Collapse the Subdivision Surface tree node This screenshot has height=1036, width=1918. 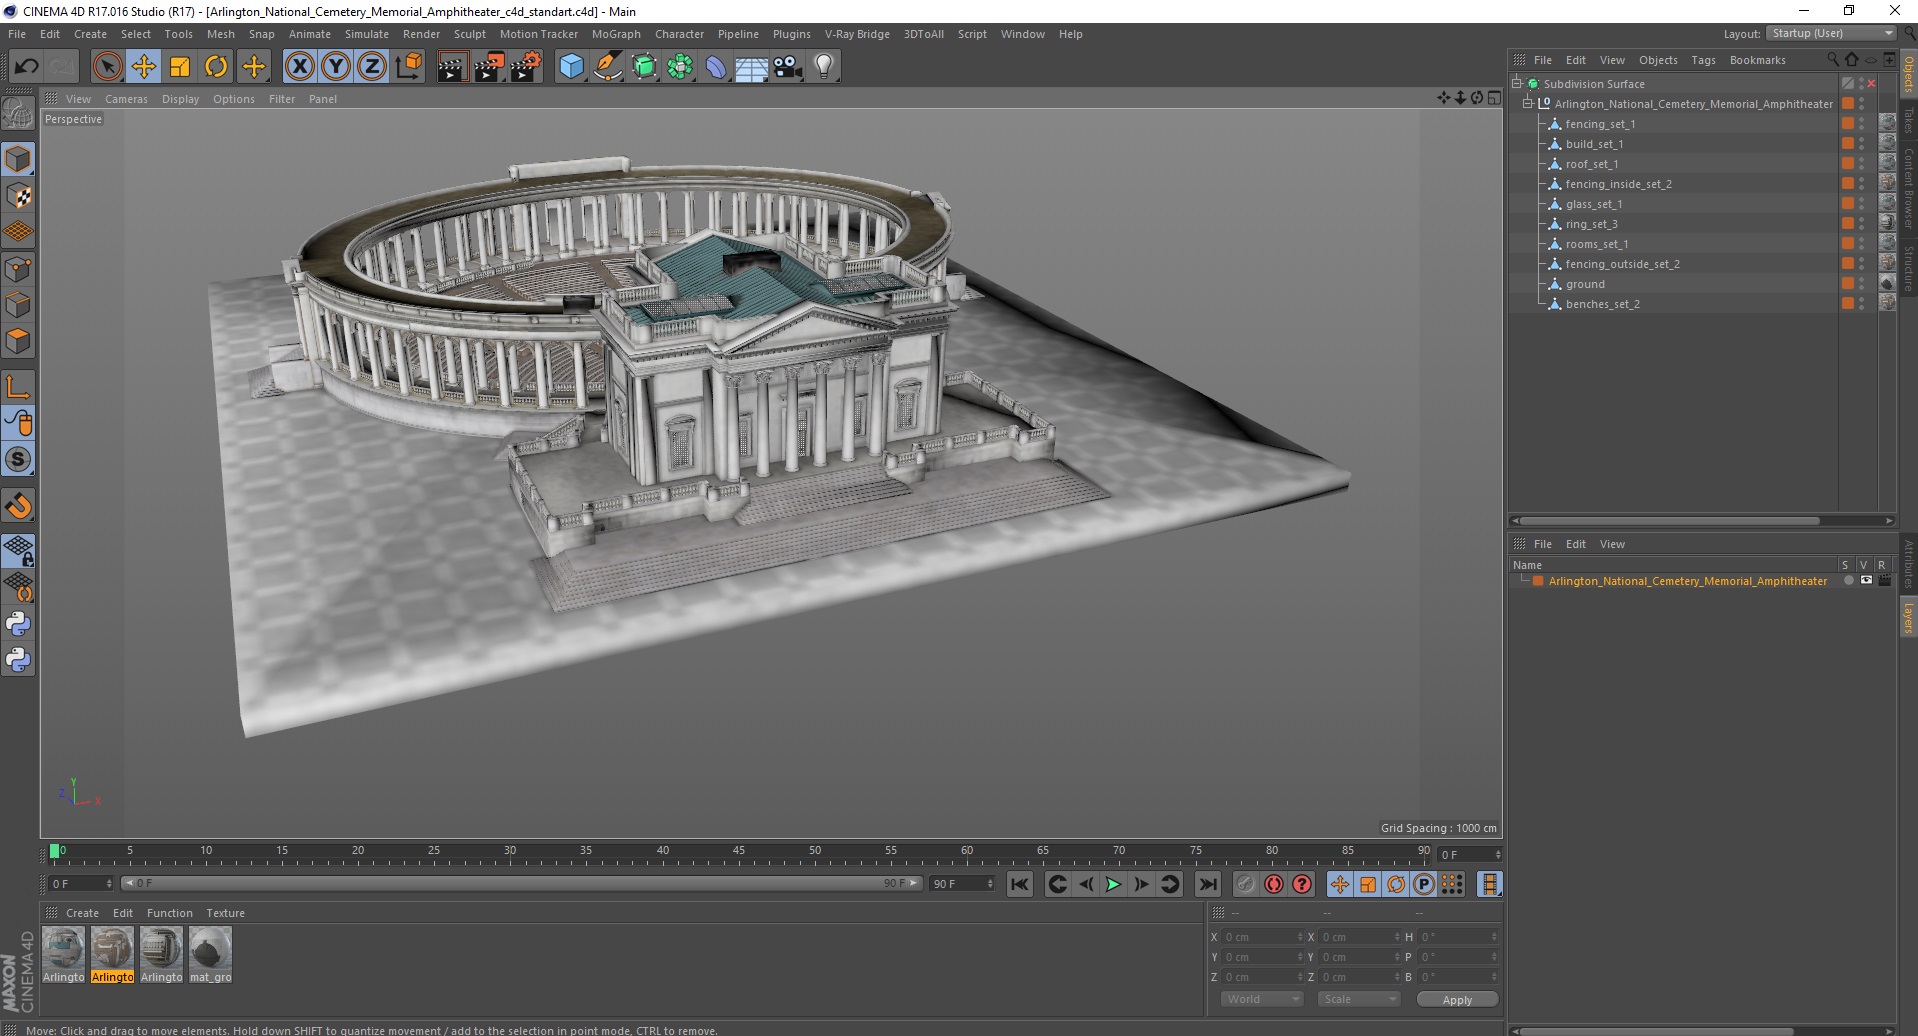[1517, 84]
